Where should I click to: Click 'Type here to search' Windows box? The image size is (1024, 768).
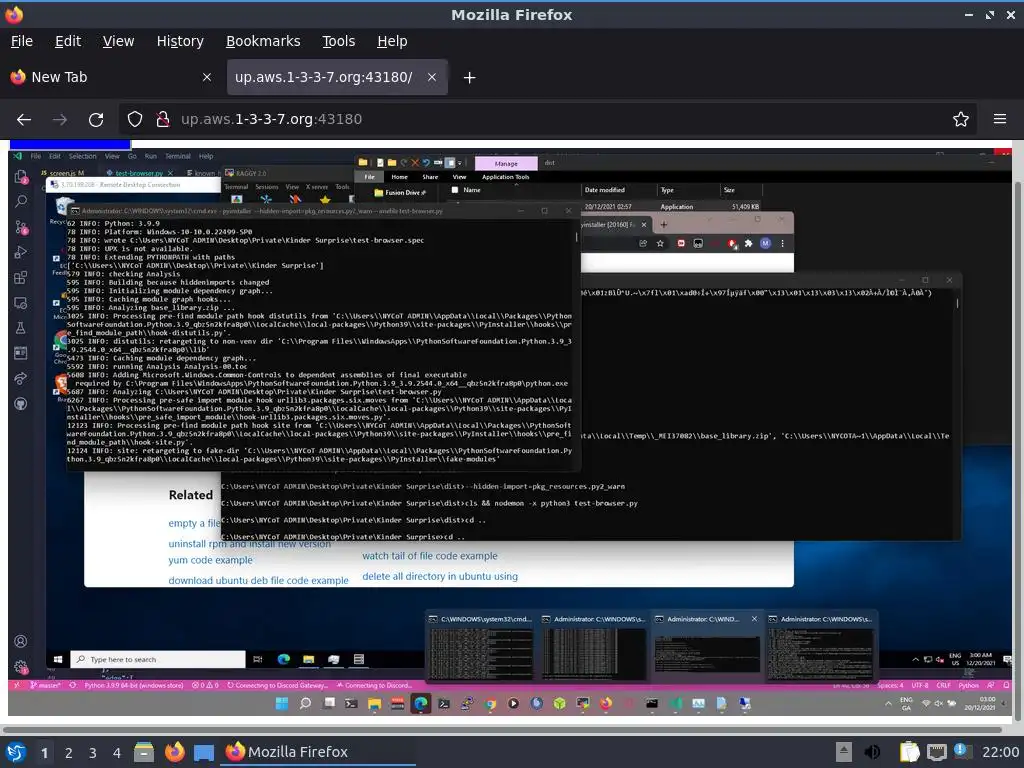pos(157,659)
